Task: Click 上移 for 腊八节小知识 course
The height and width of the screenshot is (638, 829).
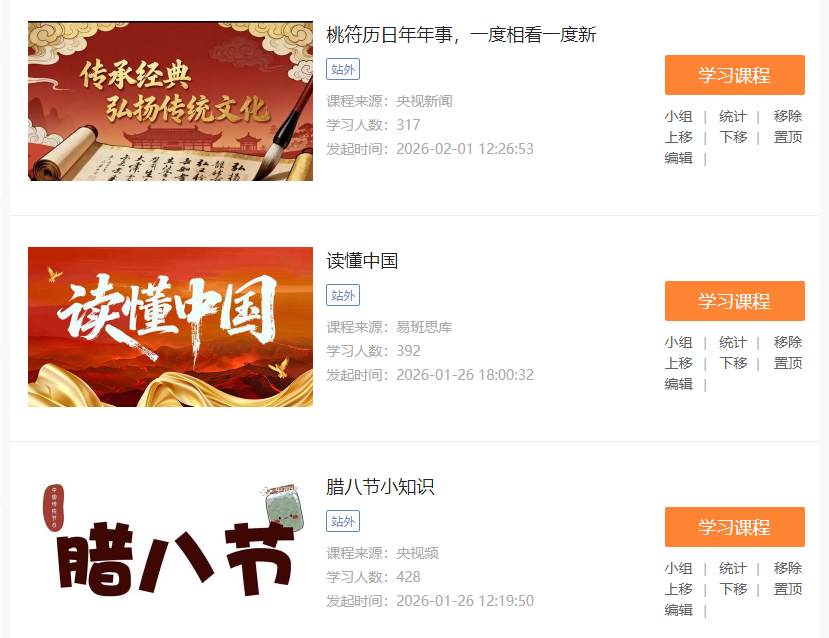Action: click(678, 589)
